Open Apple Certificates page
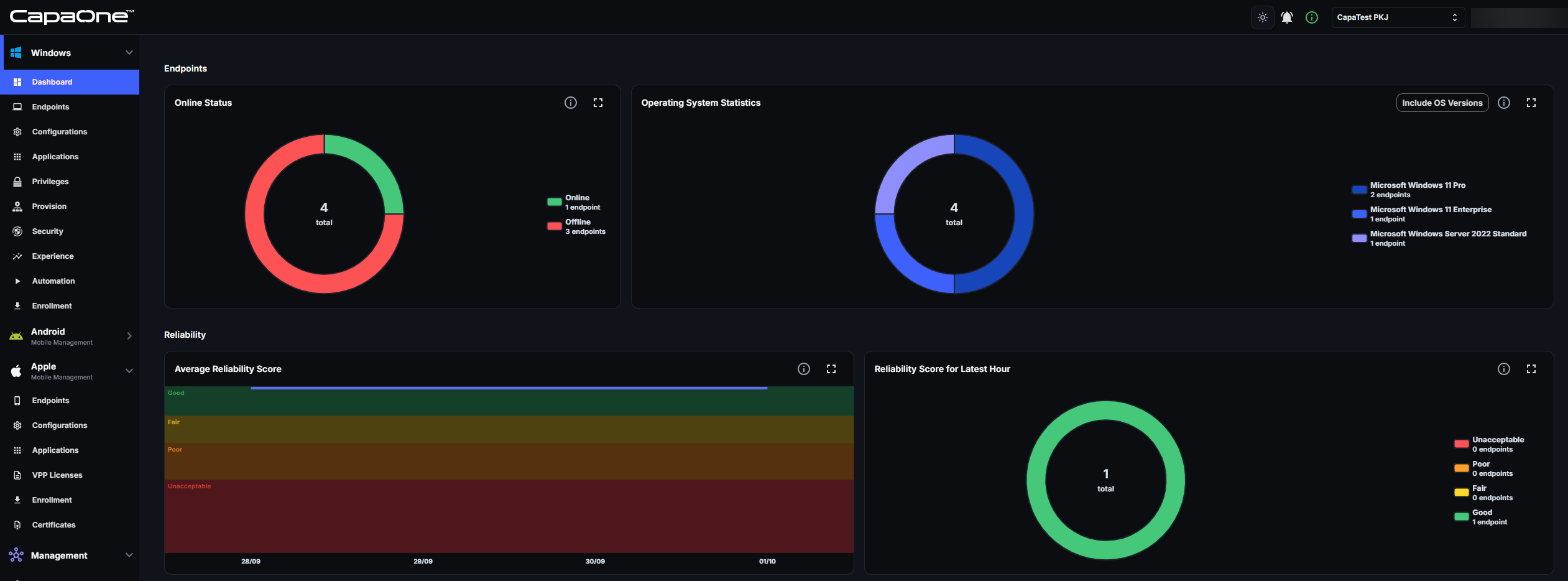 70,525
